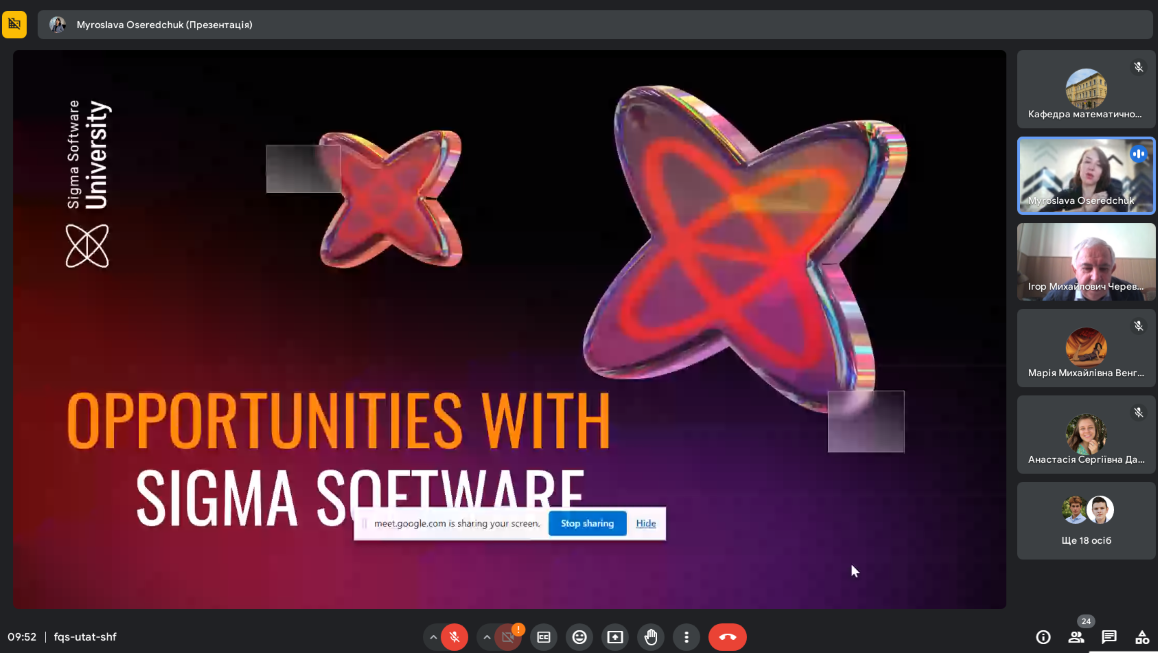The height and width of the screenshot is (653, 1158).
Task: Toggle closed captions
Action: click(x=544, y=637)
